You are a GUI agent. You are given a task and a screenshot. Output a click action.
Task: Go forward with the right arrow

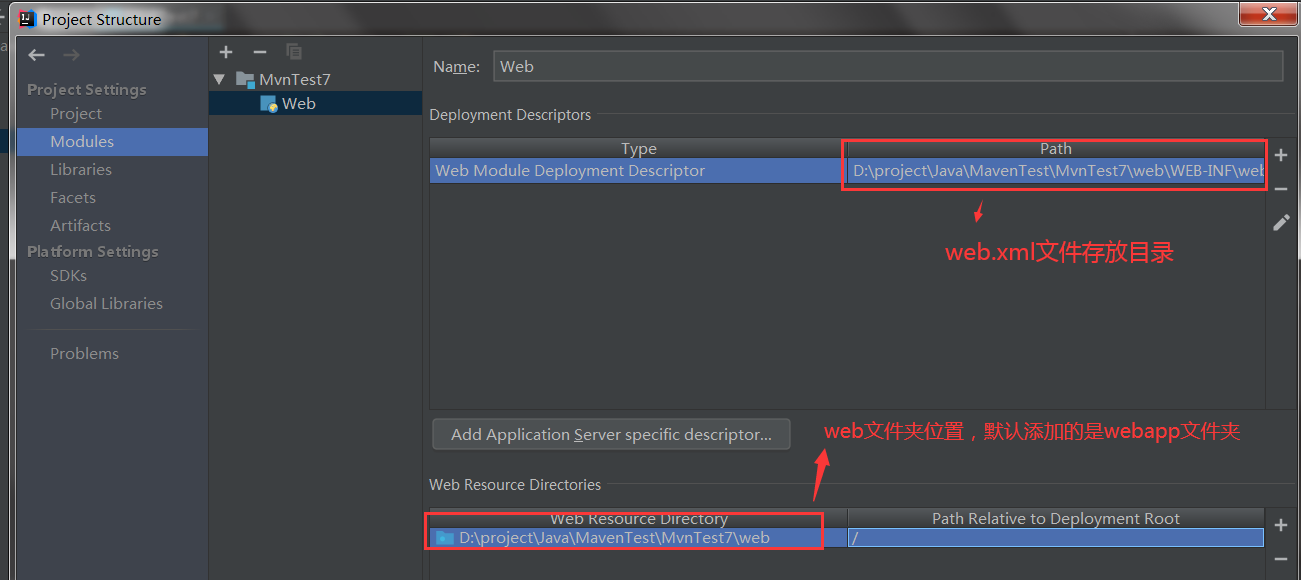71,55
